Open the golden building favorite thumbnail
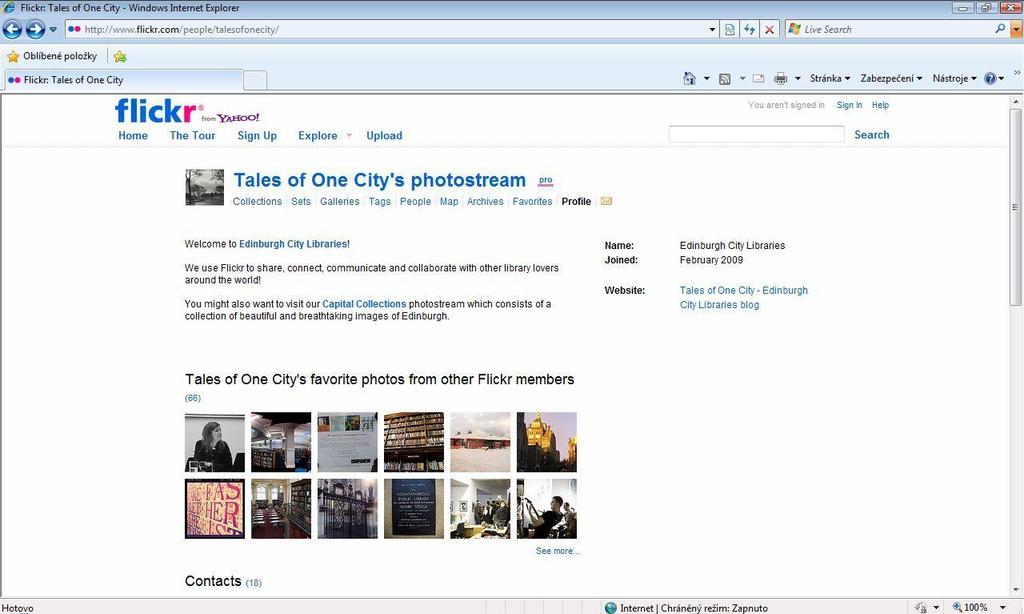 547,442
